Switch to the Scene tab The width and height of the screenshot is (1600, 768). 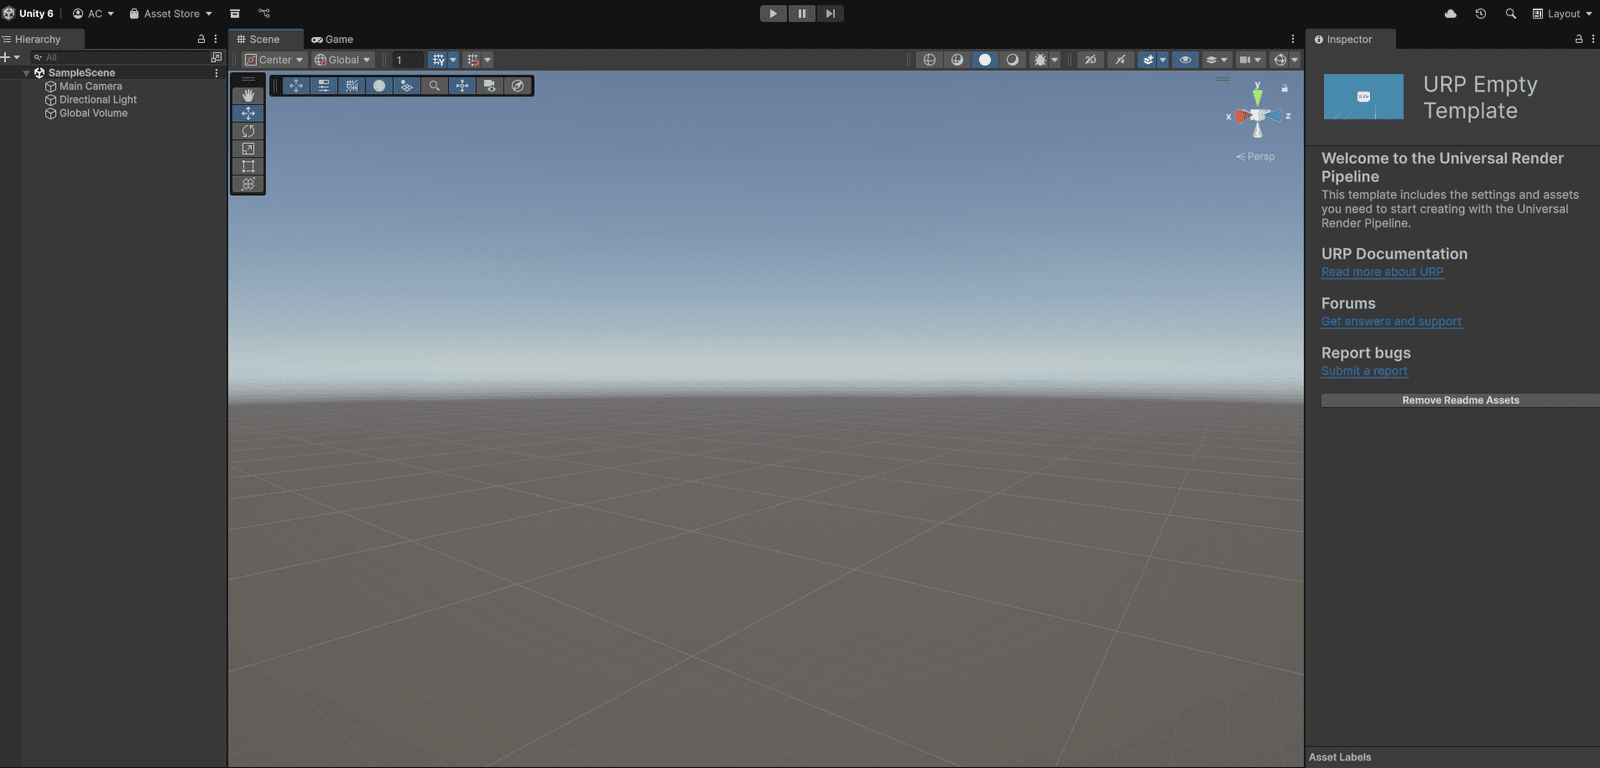[265, 39]
